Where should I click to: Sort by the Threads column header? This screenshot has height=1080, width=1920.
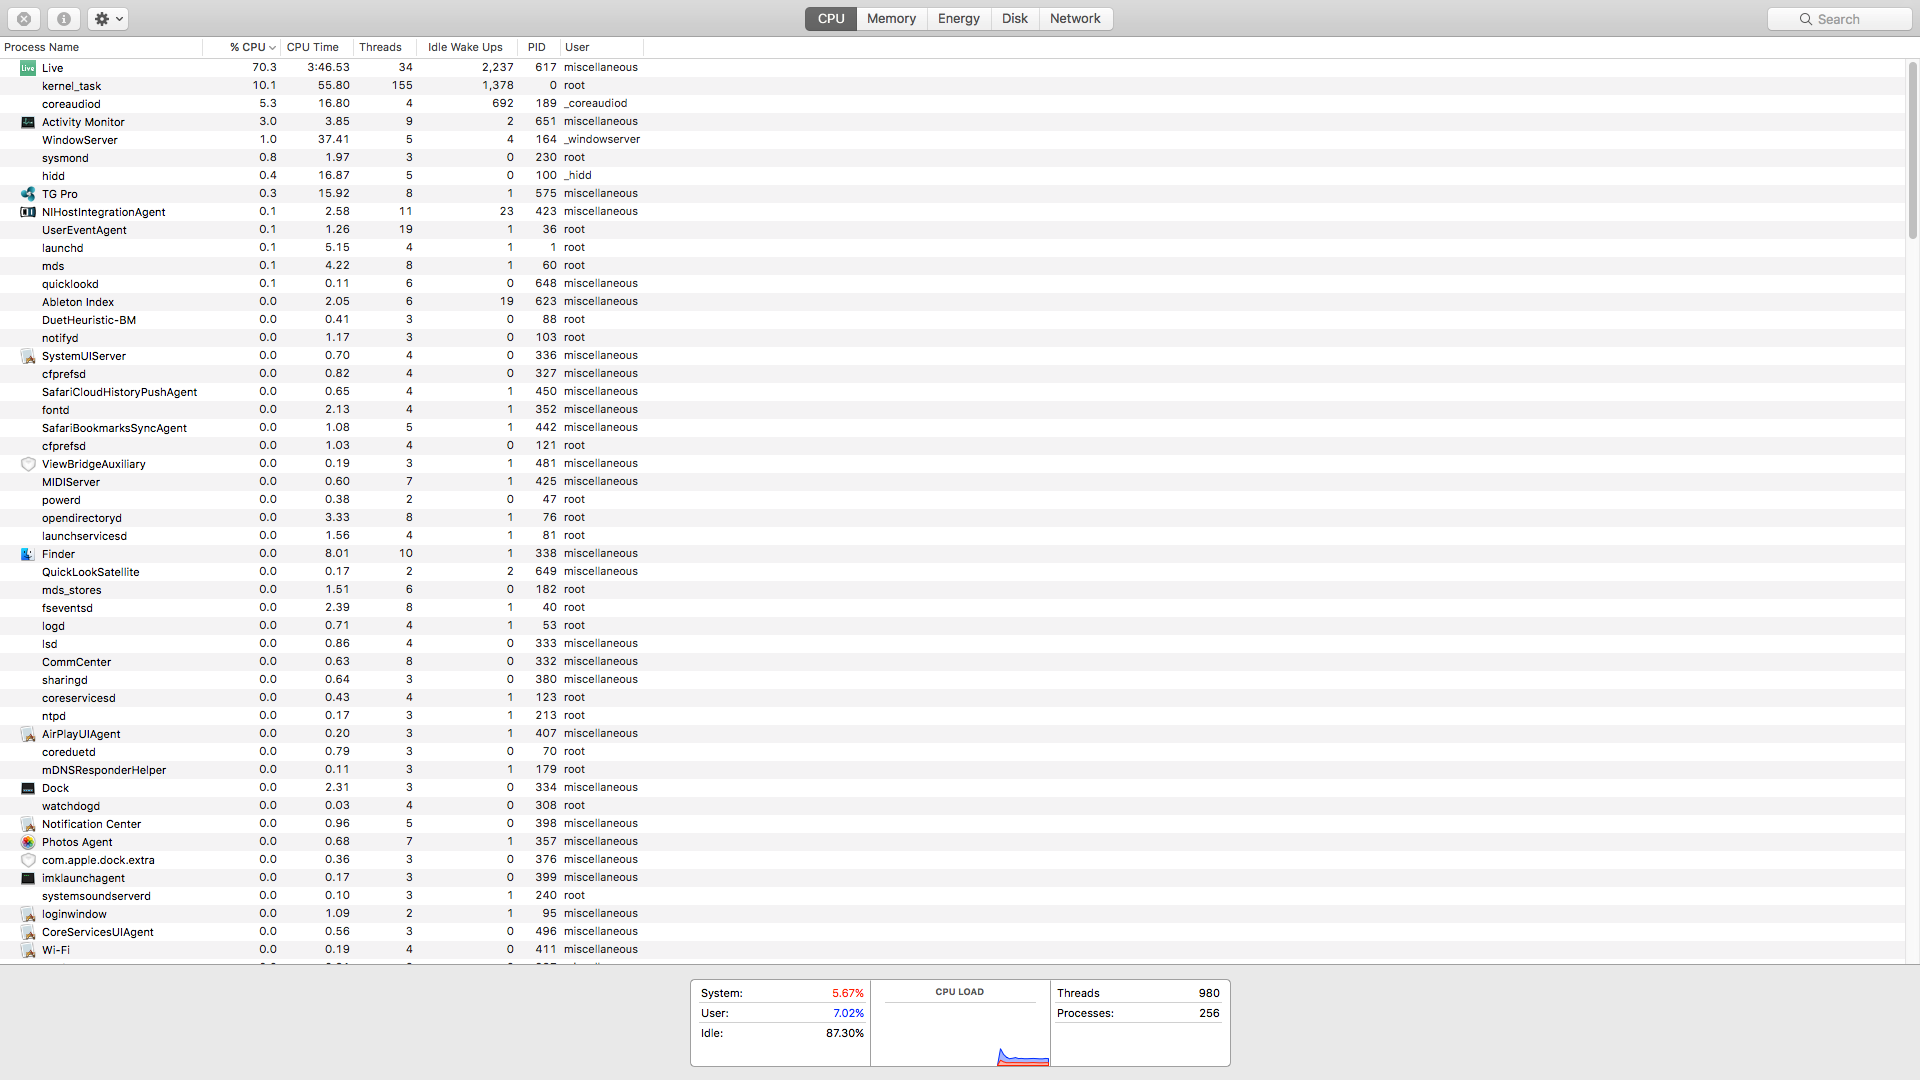click(384, 47)
